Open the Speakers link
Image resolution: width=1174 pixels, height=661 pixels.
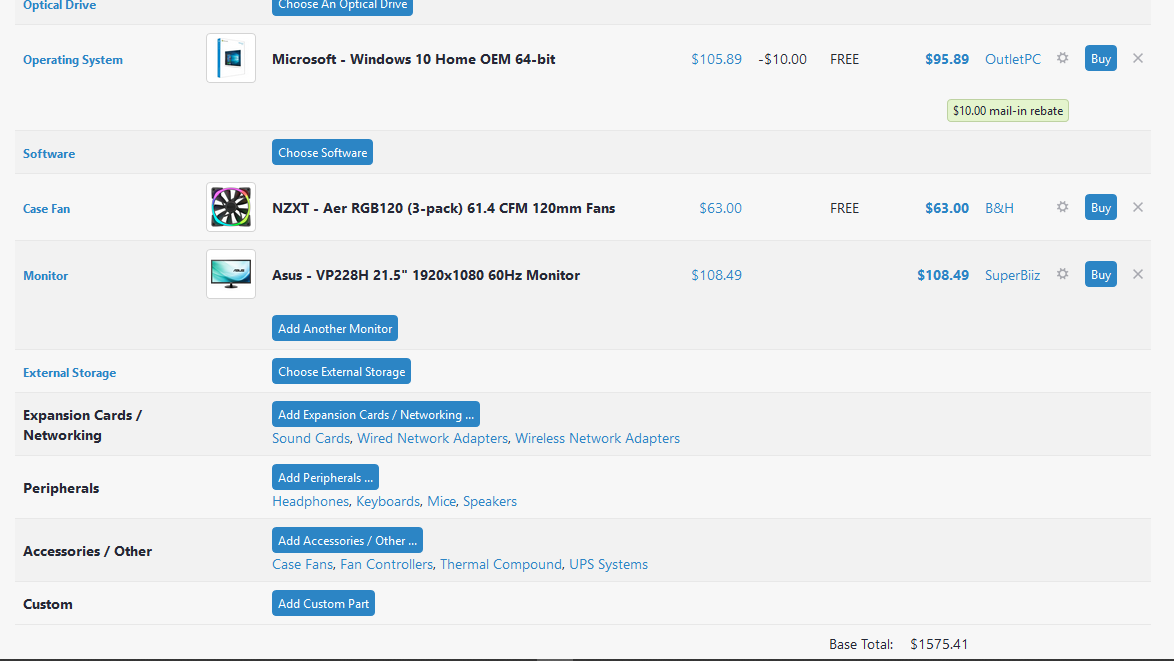tap(490, 501)
